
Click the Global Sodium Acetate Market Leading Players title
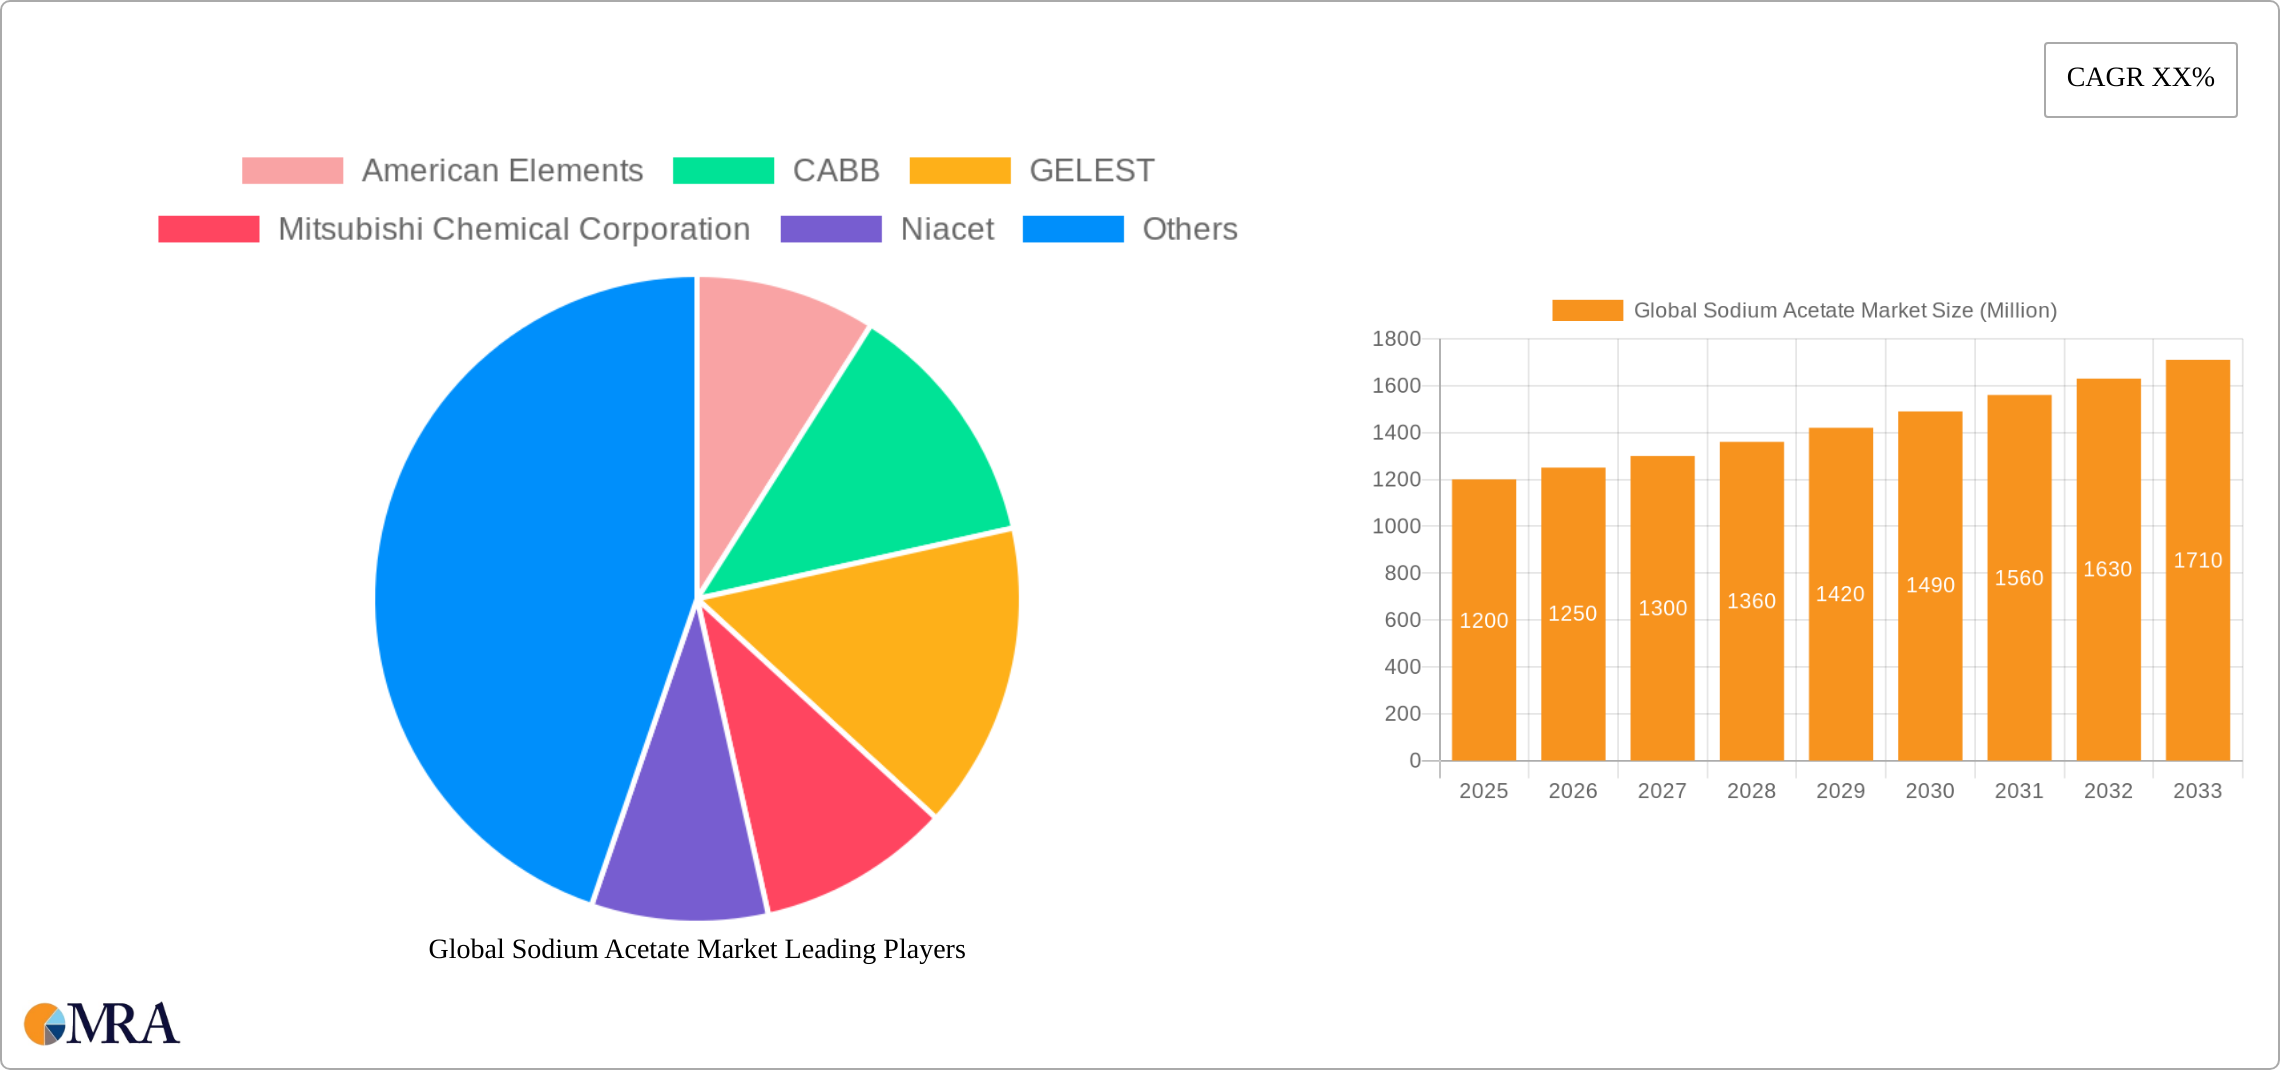coord(696,949)
